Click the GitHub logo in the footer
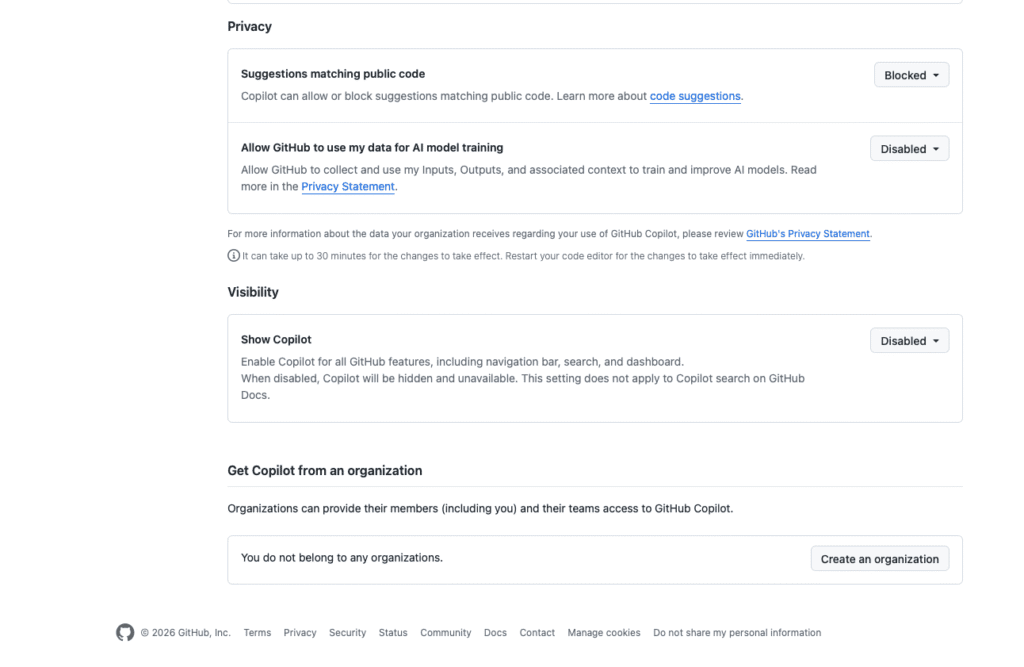 [125, 632]
